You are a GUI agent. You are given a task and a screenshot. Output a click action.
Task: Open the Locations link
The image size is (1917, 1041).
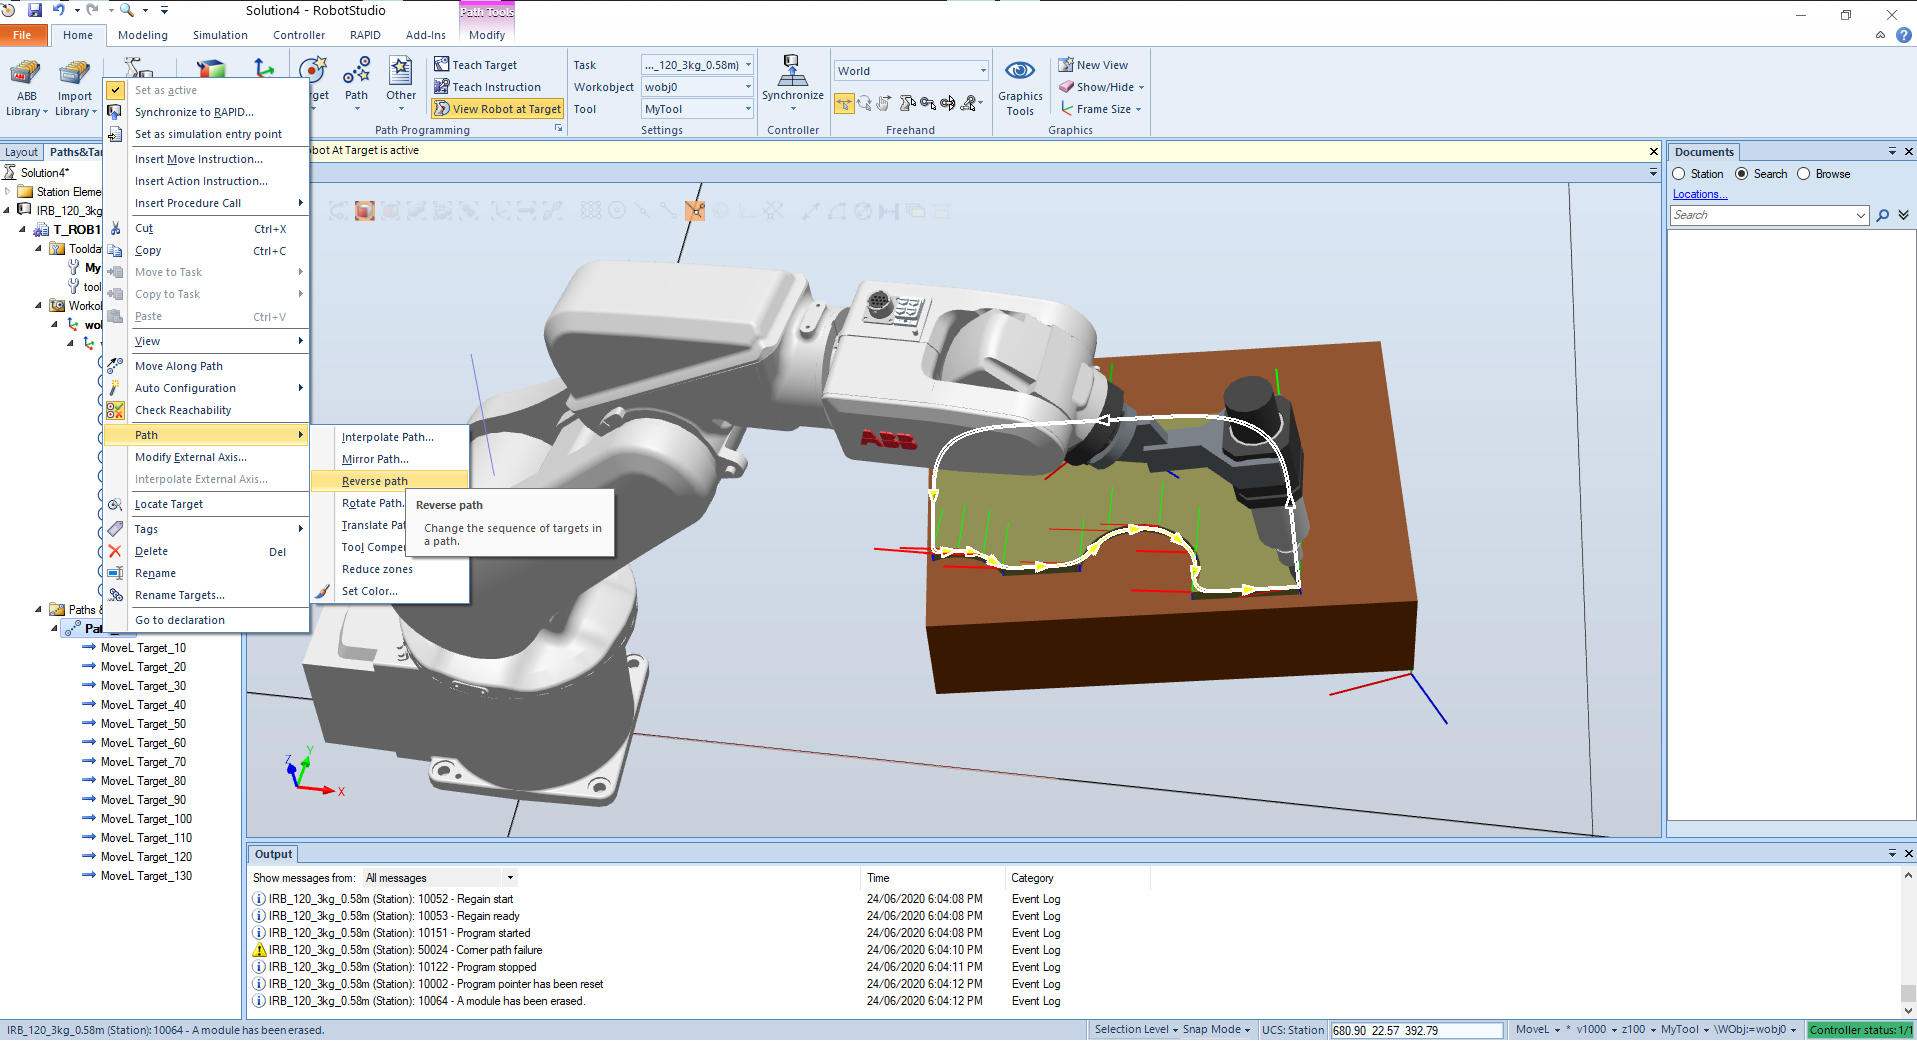pyautogui.click(x=1699, y=194)
